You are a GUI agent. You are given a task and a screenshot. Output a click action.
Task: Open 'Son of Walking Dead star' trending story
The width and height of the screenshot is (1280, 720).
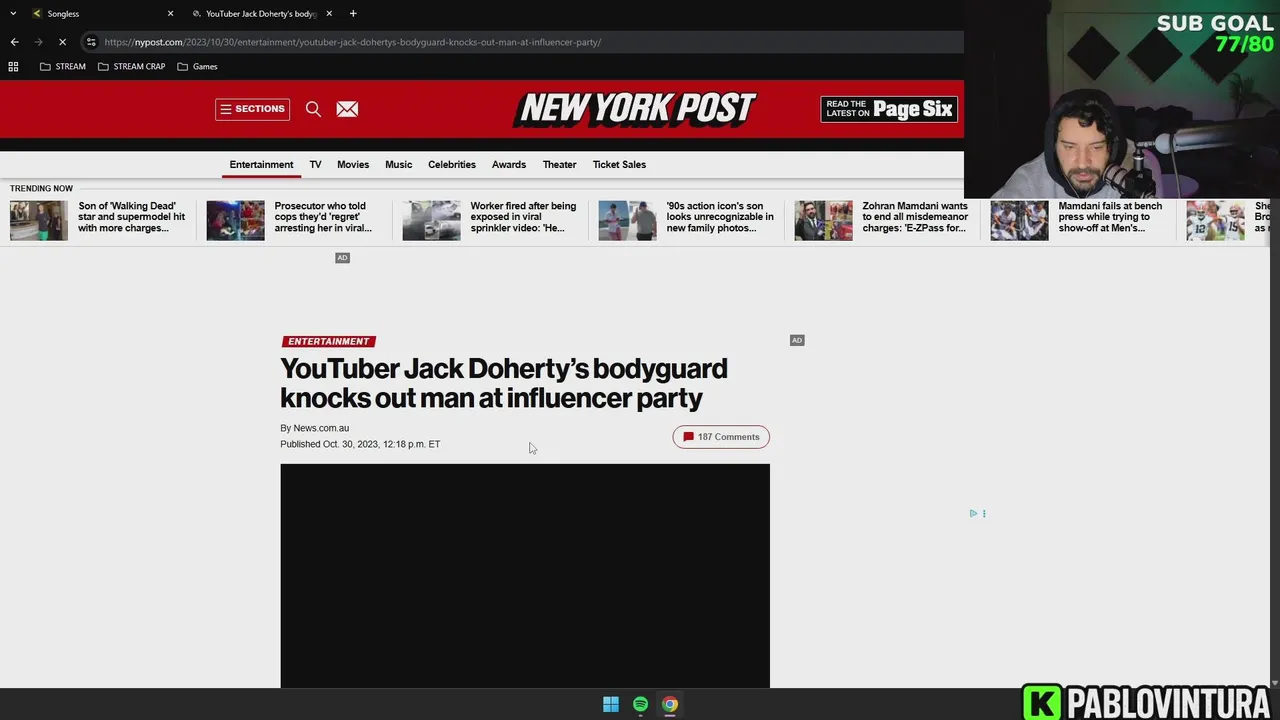[131, 217]
